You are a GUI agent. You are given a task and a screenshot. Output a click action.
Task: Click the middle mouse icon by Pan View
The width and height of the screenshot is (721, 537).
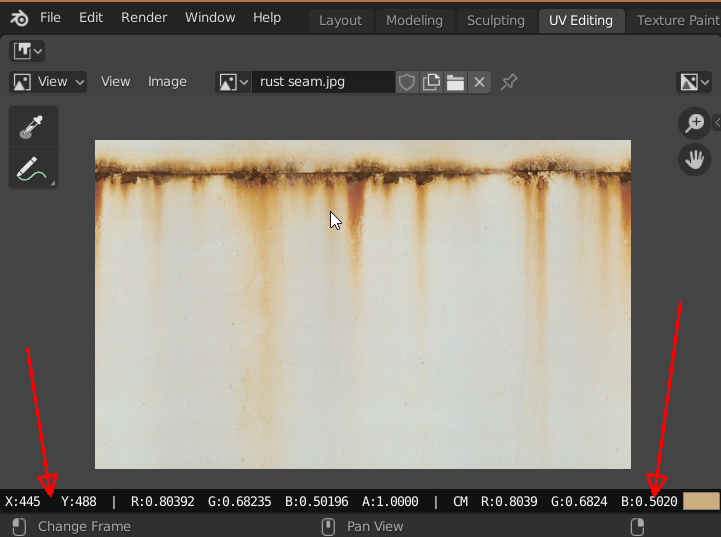pyautogui.click(x=328, y=527)
